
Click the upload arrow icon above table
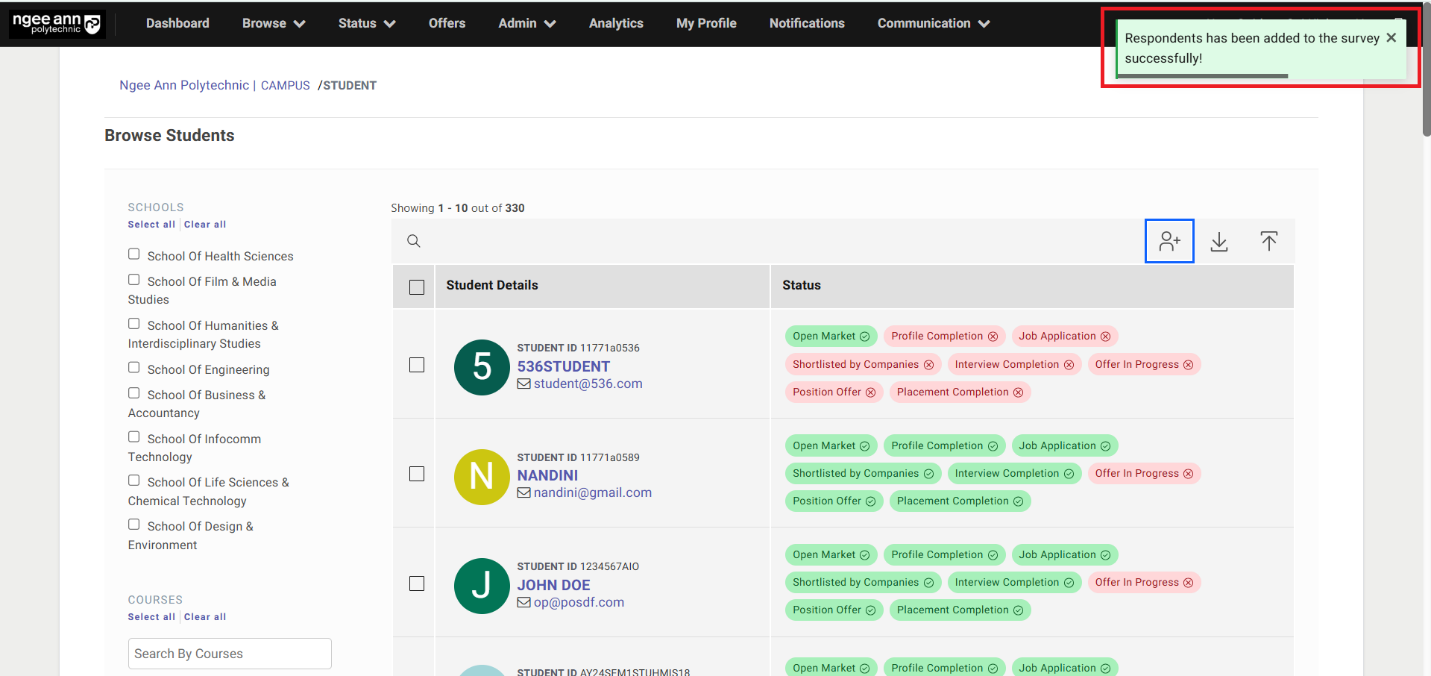(1268, 242)
